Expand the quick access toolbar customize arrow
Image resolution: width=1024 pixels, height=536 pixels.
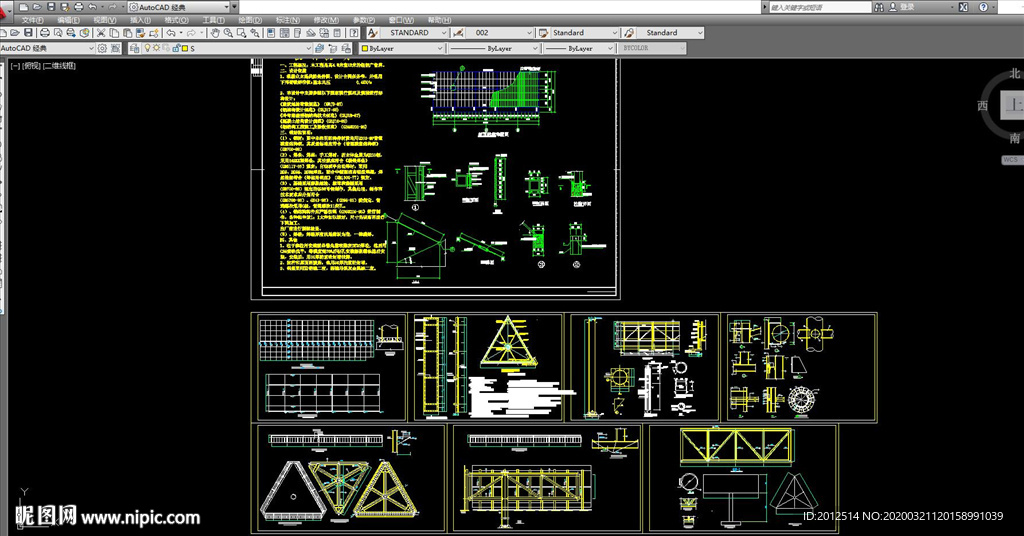pos(234,7)
